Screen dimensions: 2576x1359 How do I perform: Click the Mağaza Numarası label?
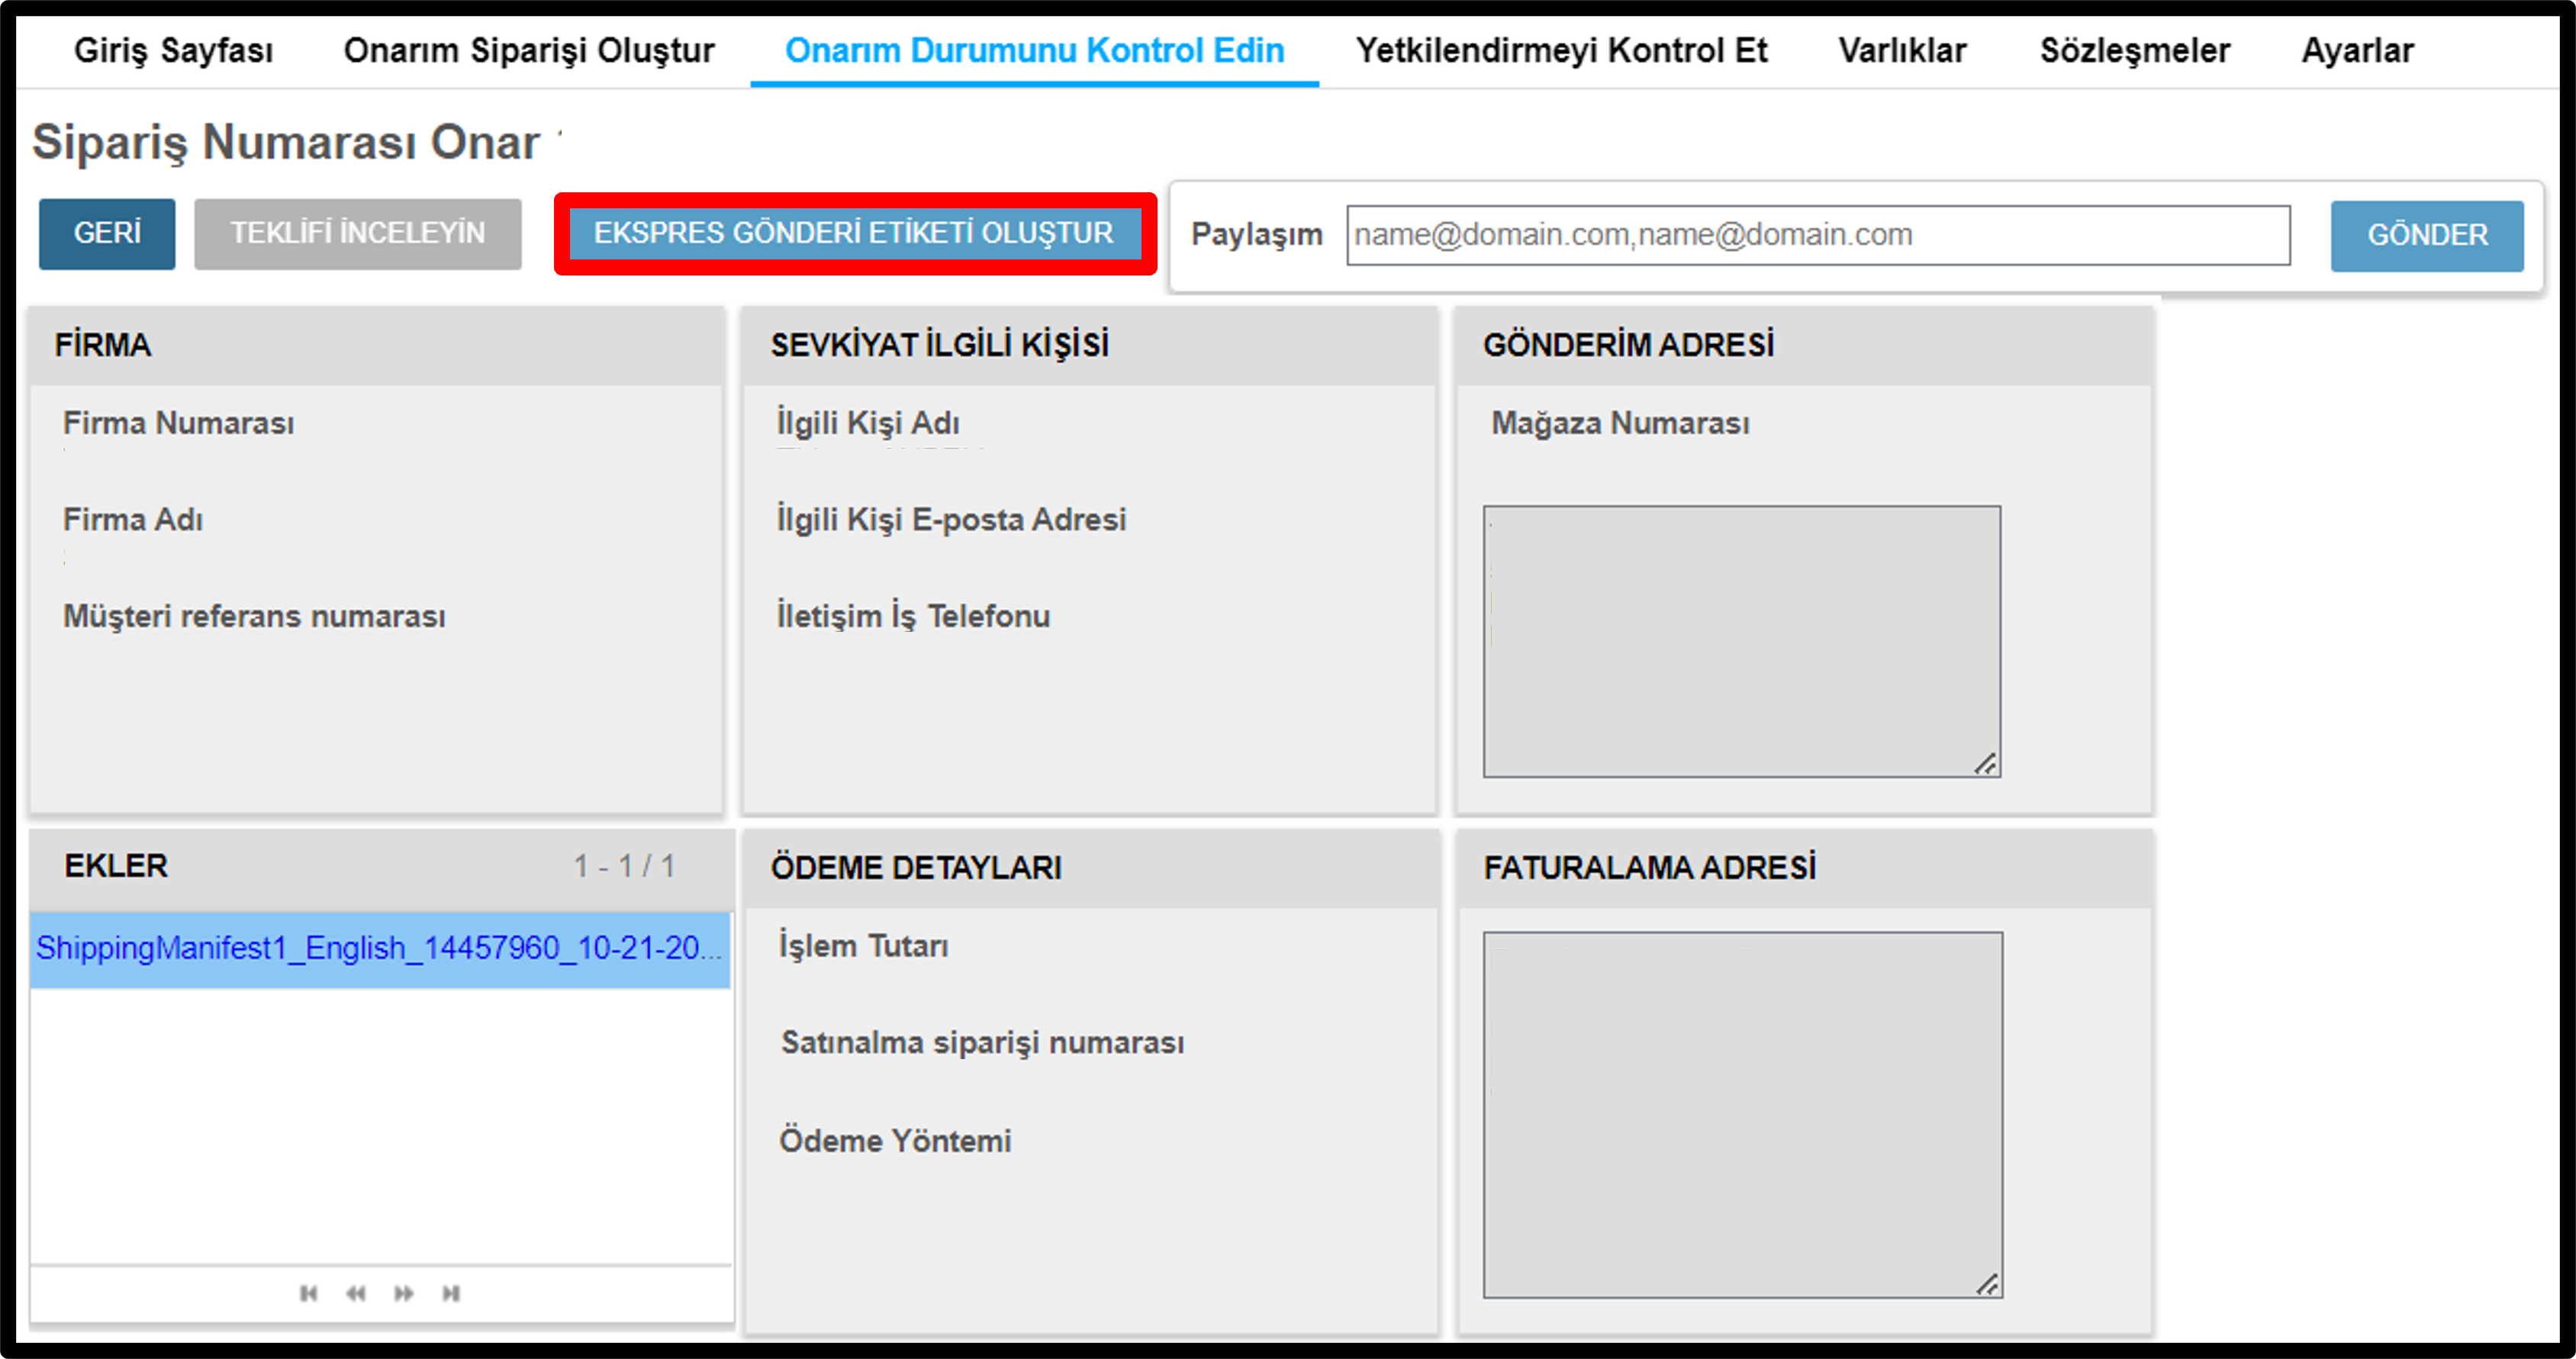tap(1620, 423)
